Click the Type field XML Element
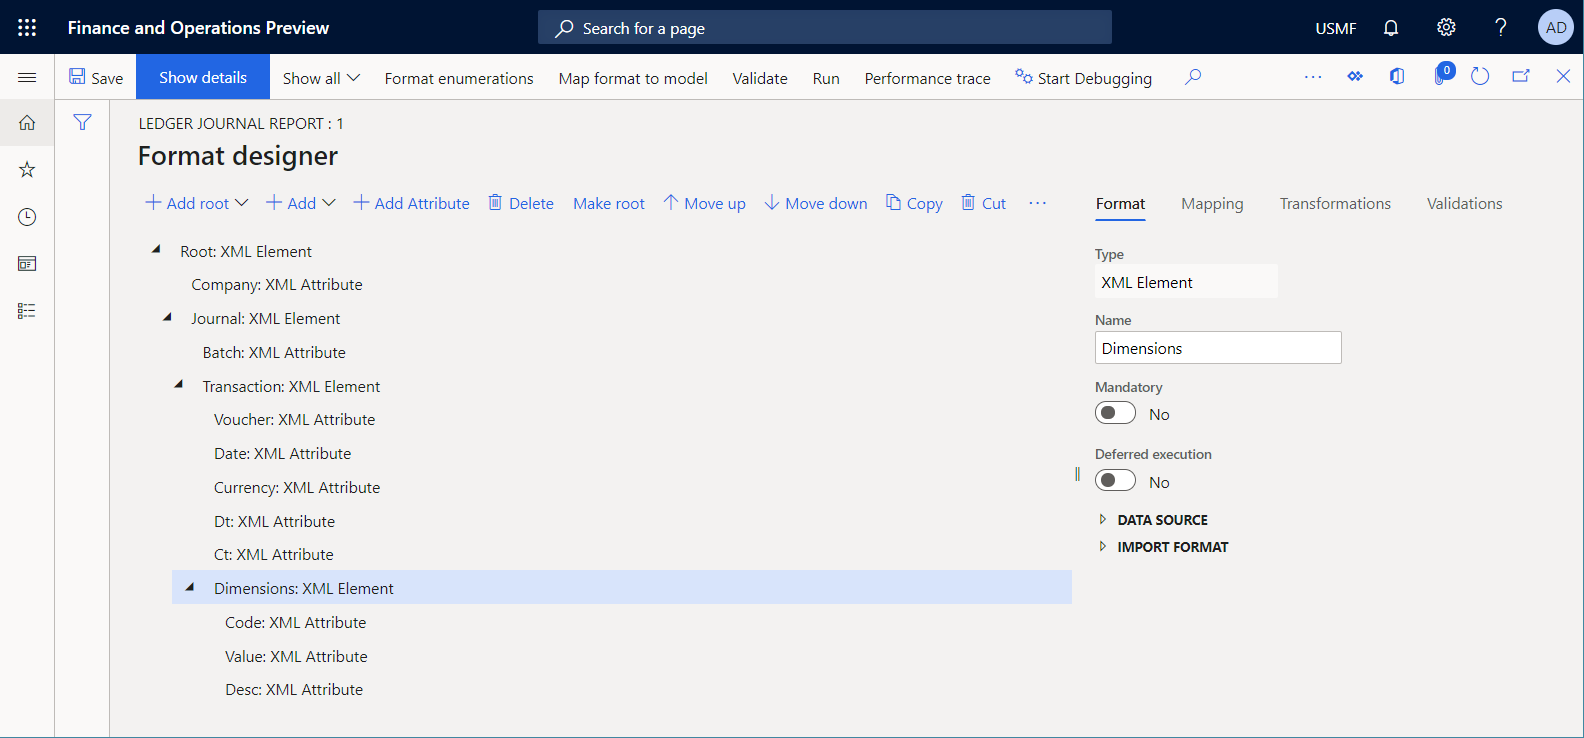1584x738 pixels. (1186, 282)
